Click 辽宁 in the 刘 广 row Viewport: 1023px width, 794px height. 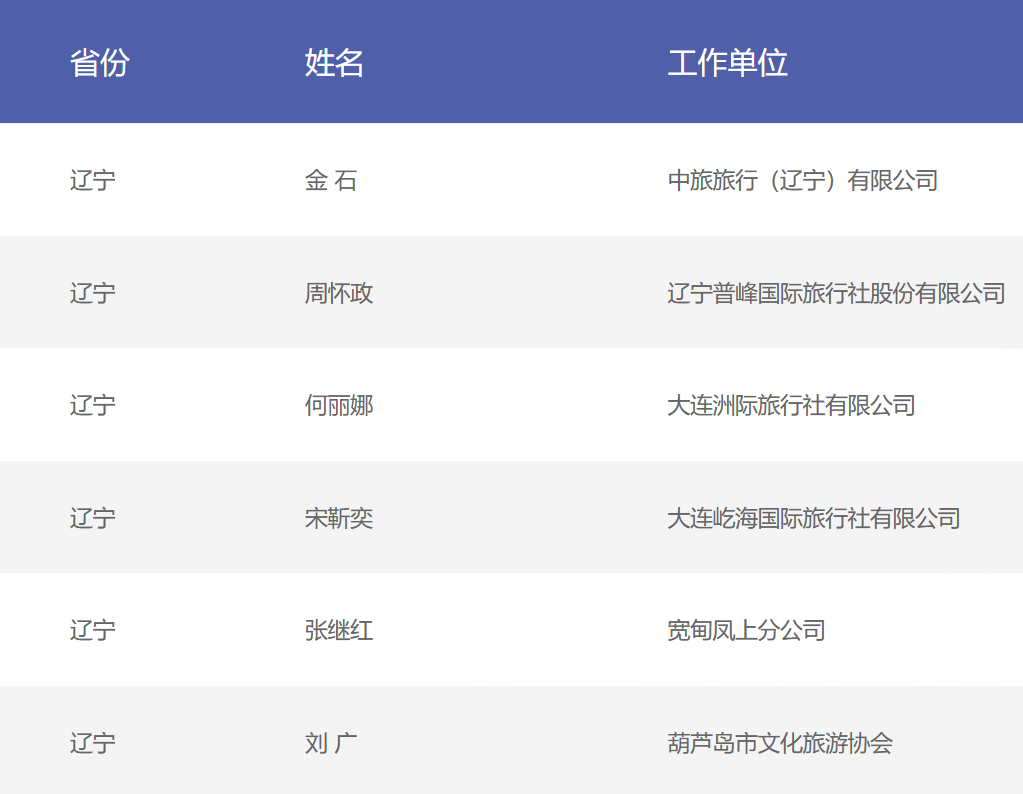[x=93, y=743]
